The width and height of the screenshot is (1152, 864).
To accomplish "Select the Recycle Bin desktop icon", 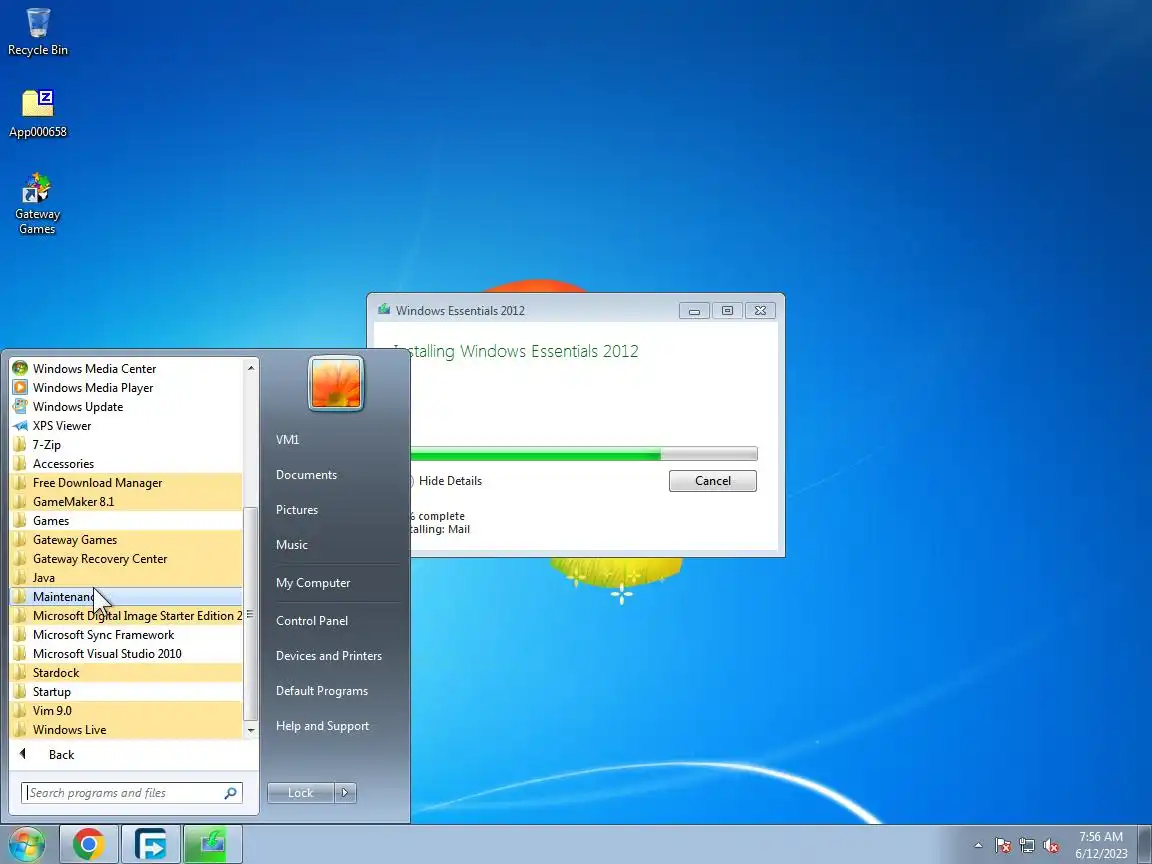I will coord(37,32).
